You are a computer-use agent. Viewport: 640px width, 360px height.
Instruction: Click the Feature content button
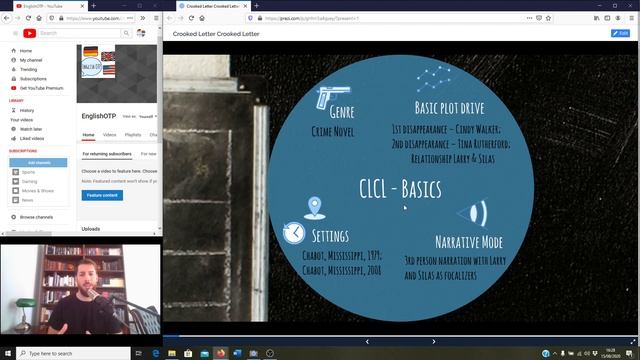click(x=102, y=195)
